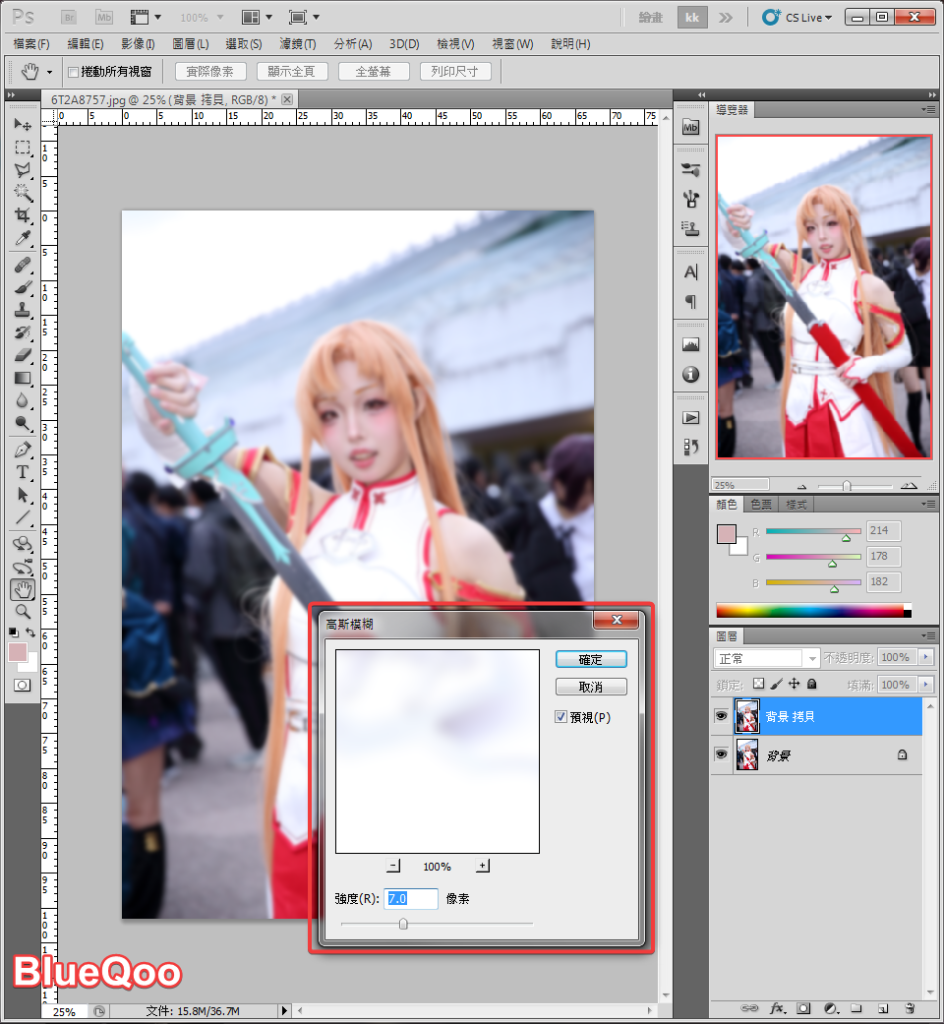
Task: Select the Horizontal Type tool
Action: click(22, 472)
